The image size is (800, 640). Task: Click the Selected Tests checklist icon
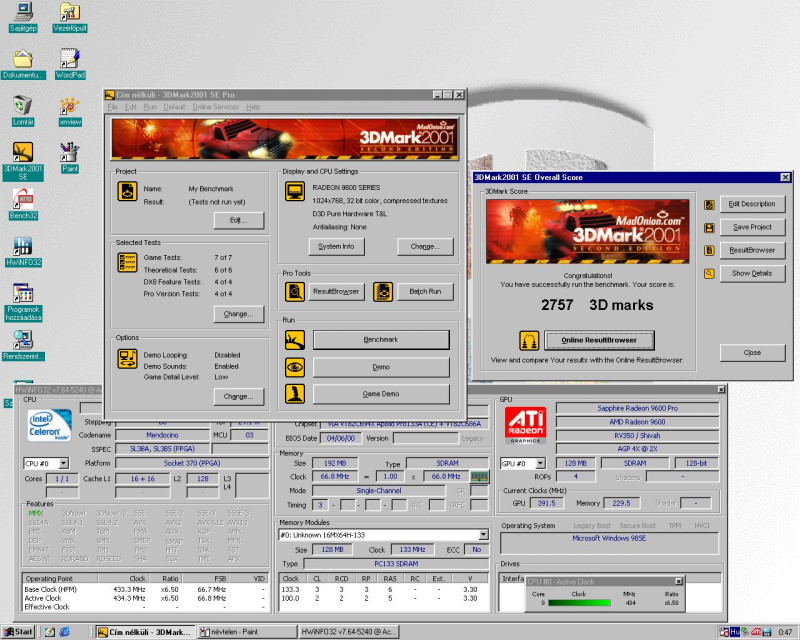click(x=127, y=262)
